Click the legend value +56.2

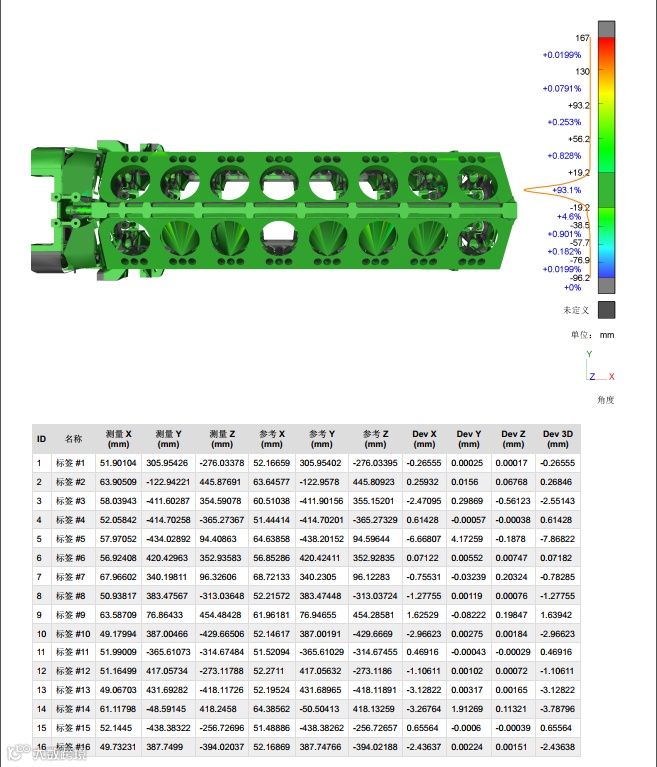point(579,139)
